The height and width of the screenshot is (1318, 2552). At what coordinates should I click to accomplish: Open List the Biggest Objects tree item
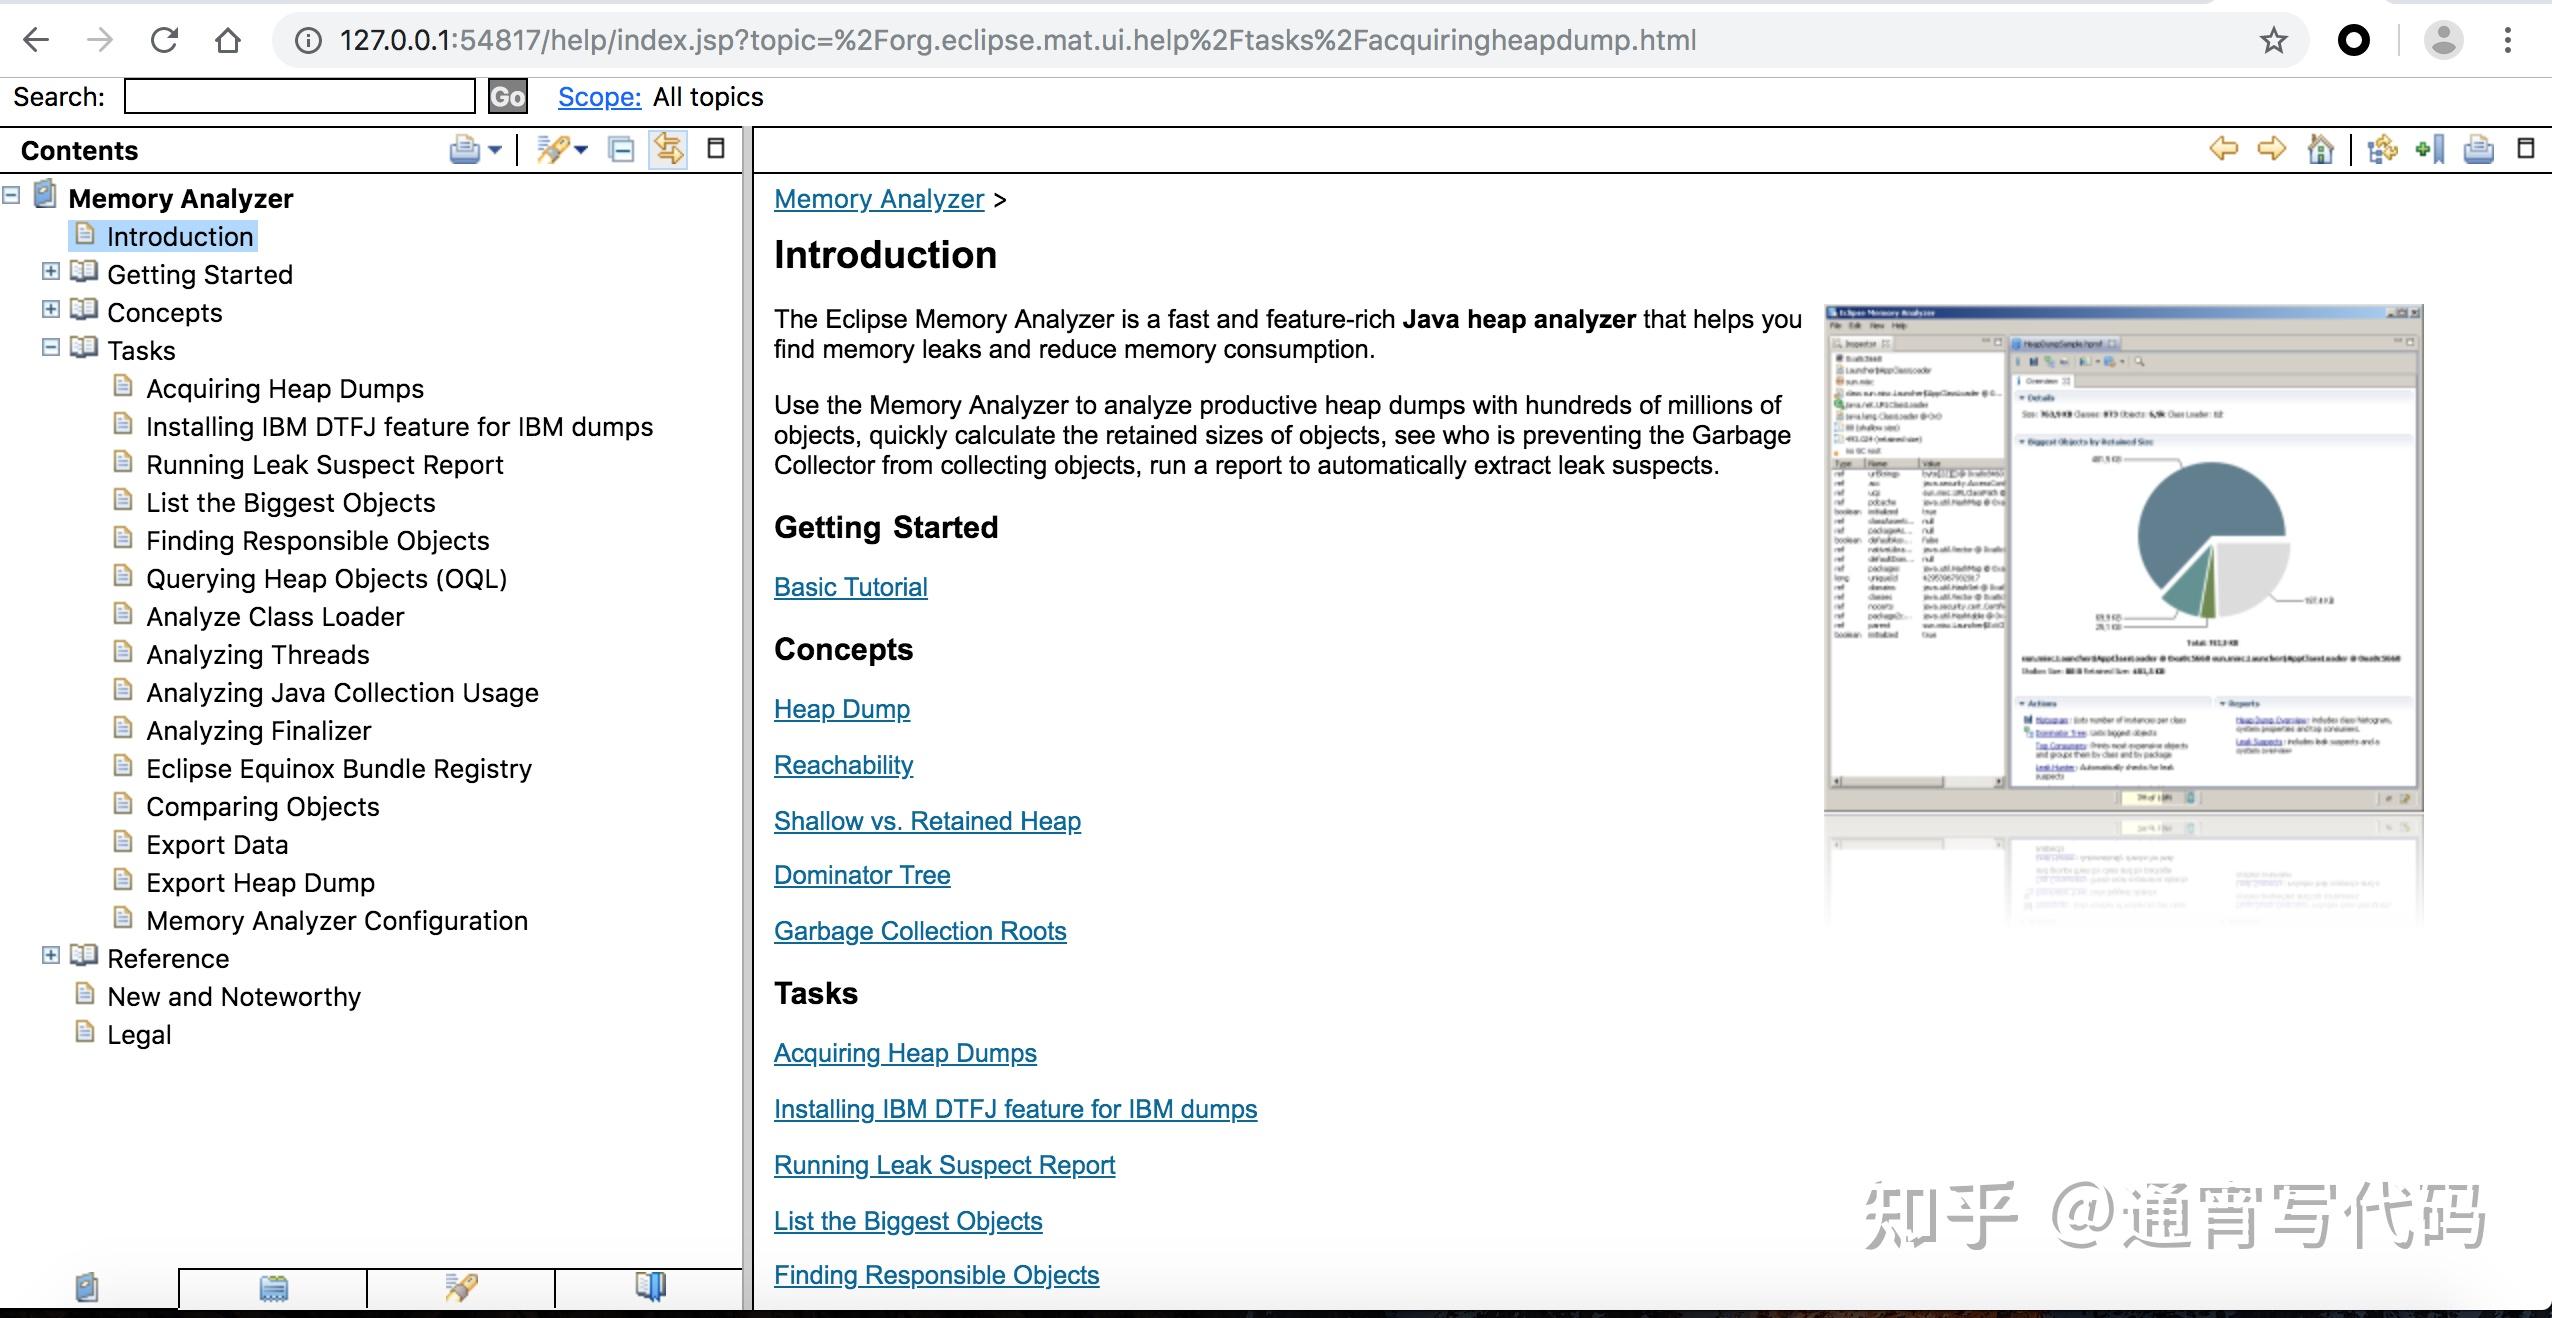click(x=291, y=503)
